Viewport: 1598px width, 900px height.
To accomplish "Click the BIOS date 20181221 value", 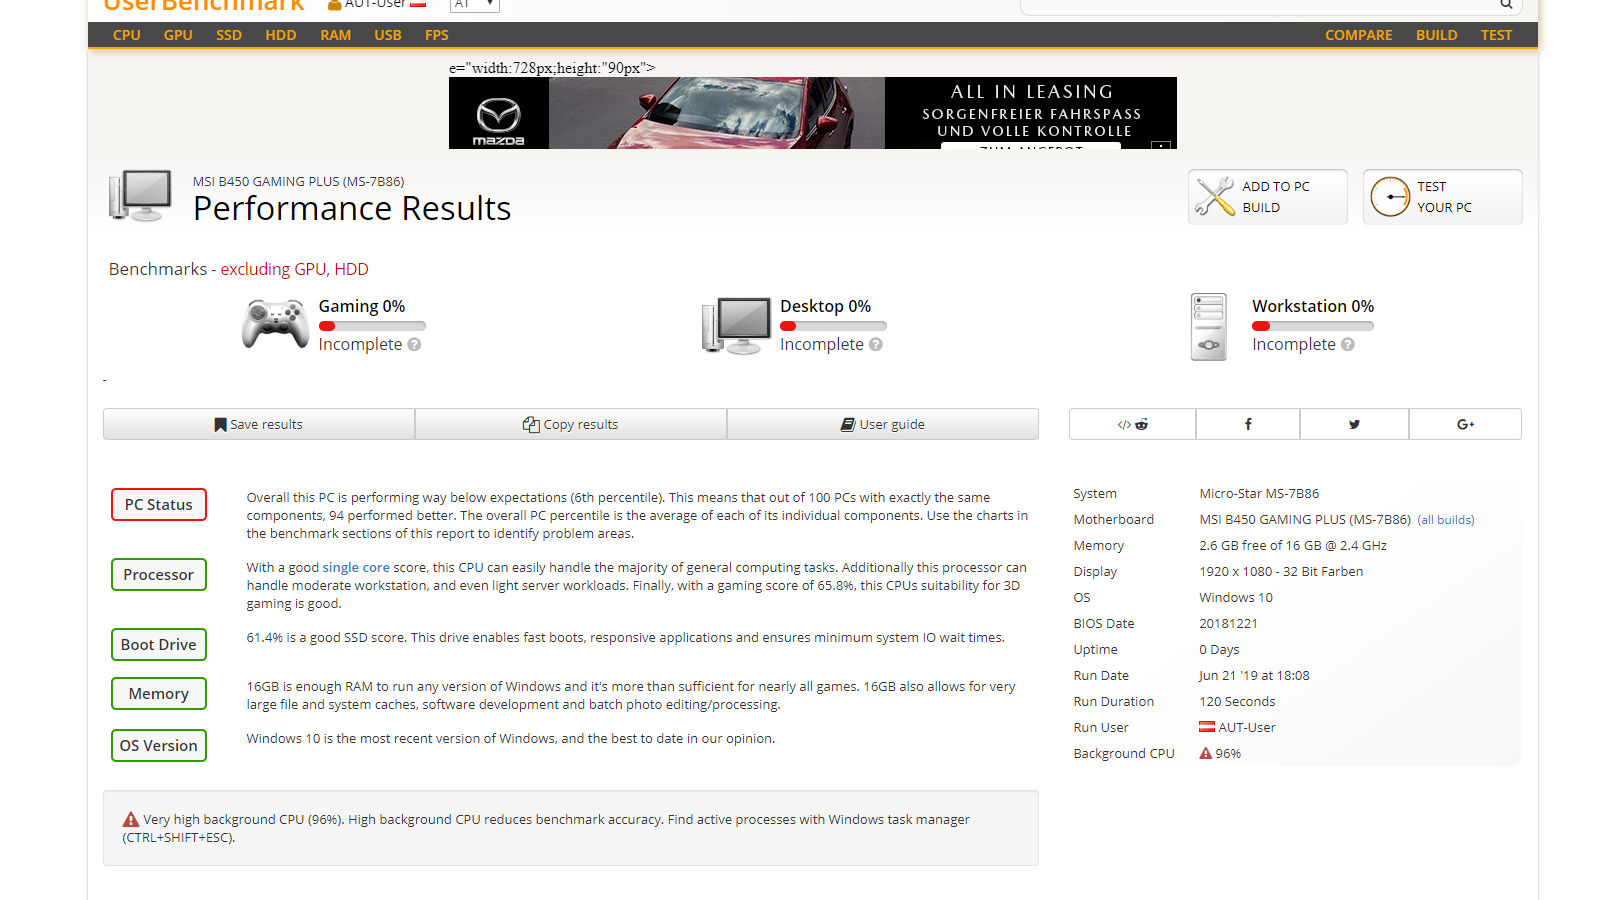I will click(x=1229, y=623).
